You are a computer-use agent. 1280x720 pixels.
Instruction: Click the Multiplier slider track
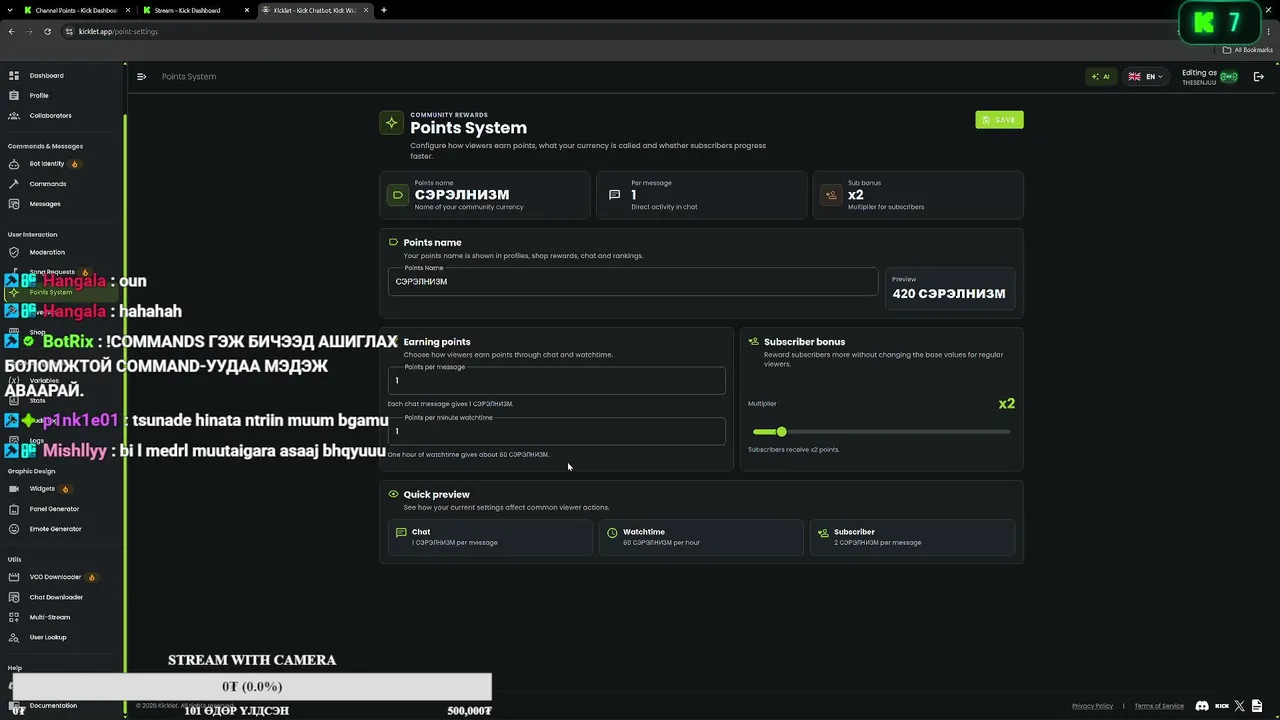[x=881, y=432]
